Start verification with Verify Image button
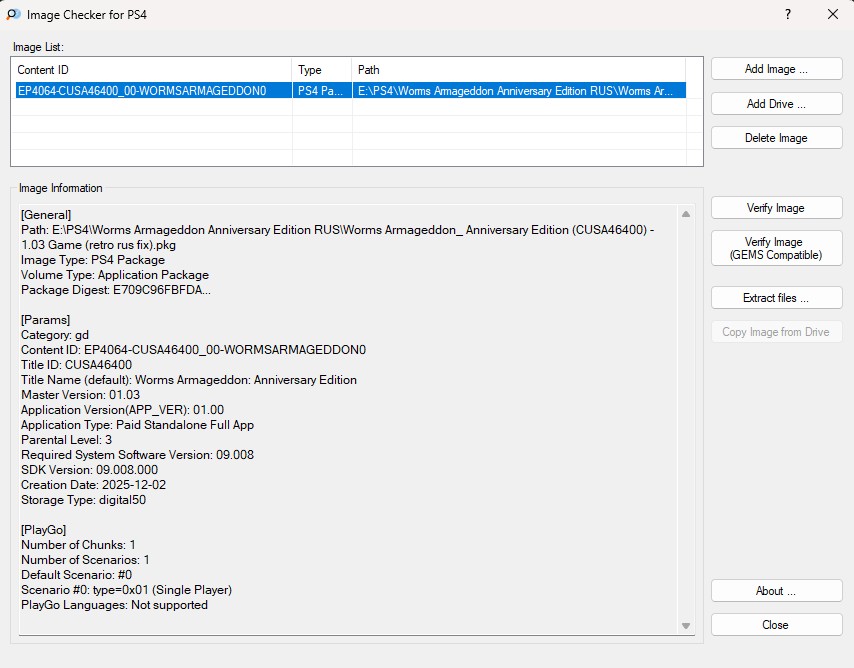The image size is (854, 668). click(x=776, y=208)
